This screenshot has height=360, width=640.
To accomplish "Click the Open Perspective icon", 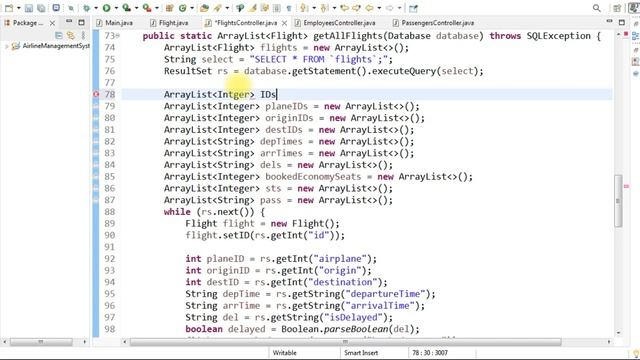I will [x=617, y=8].
